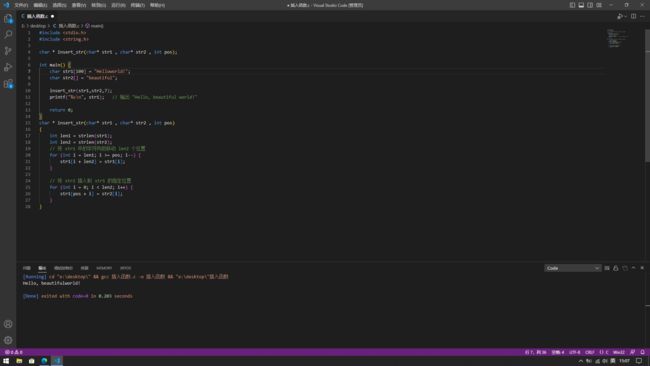Switch to the Terminal panel tab
650x366 pixels.
pyautogui.click(x=85, y=268)
